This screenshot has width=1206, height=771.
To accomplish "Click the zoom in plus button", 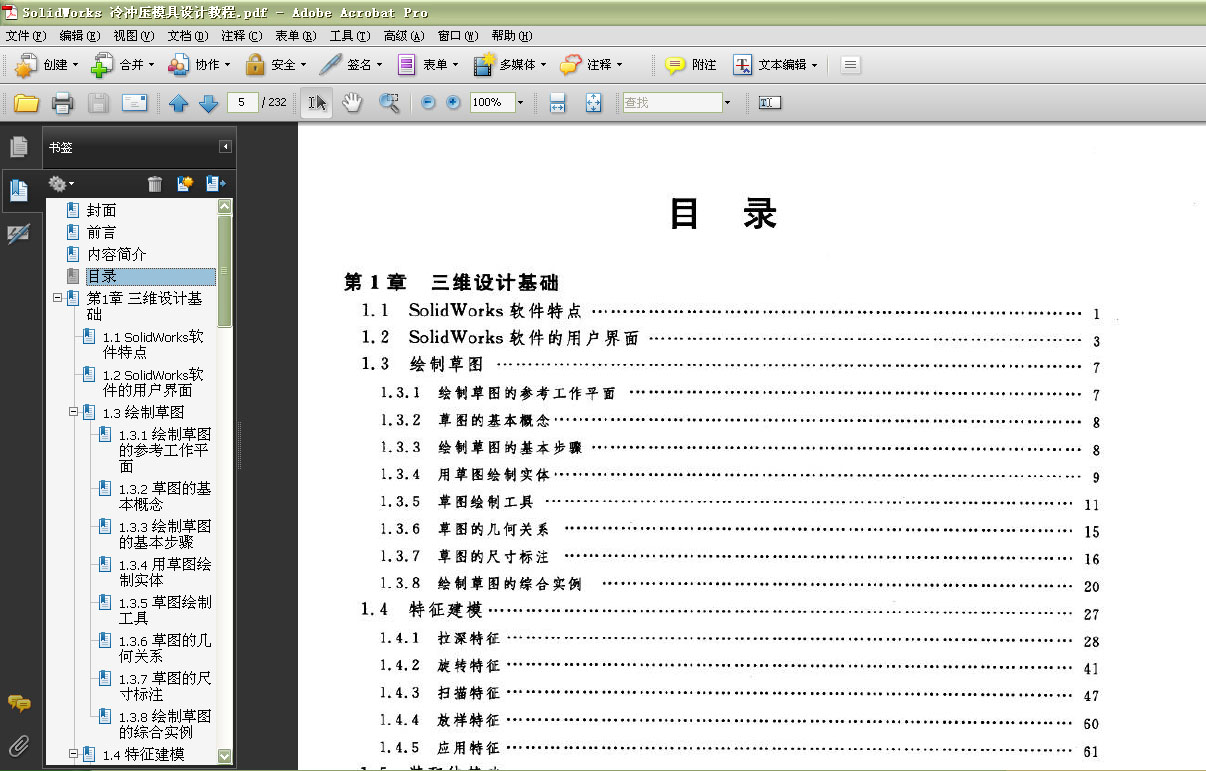I will [x=453, y=102].
